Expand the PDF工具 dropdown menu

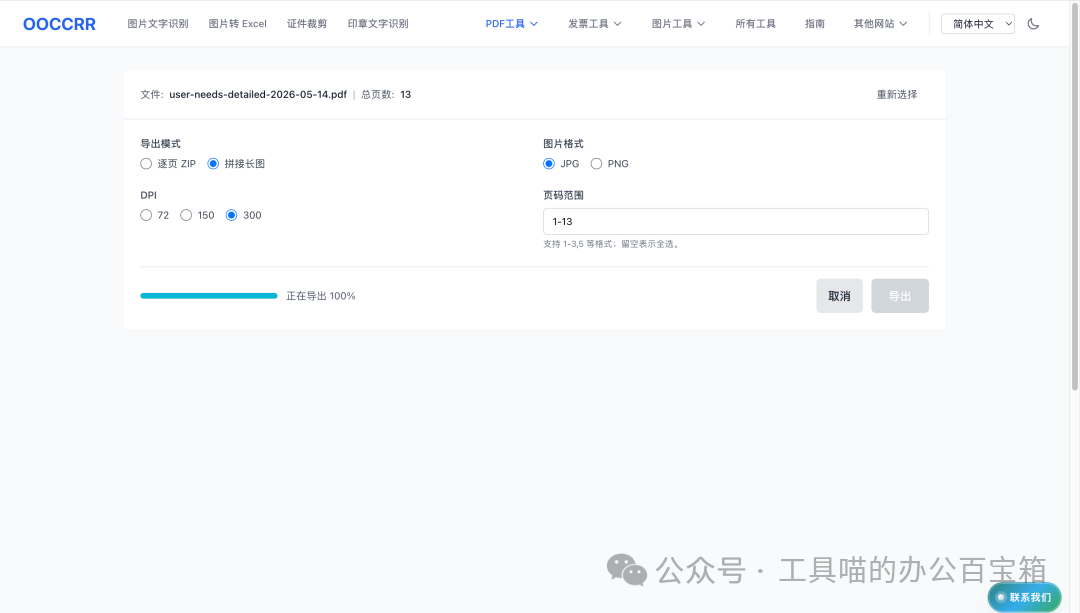[x=512, y=23]
